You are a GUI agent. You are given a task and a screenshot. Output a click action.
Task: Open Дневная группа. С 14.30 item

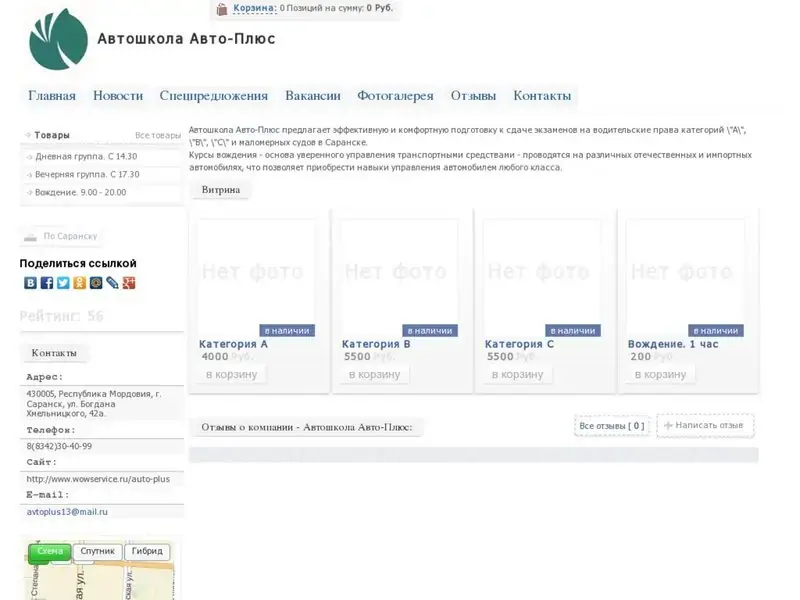click(86, 156)
